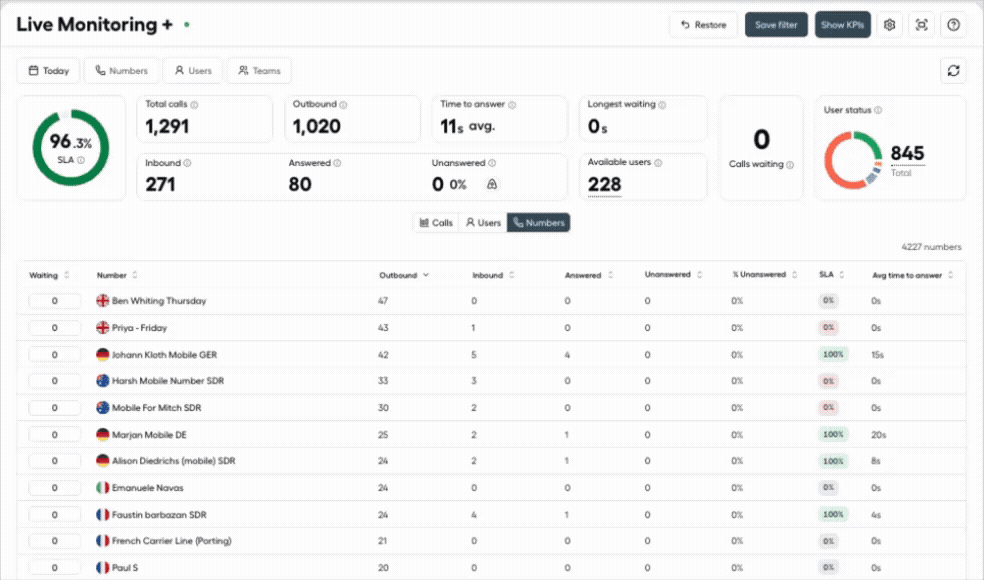Click the User status donut chart

pyautogui.click(x=853, y=160)
